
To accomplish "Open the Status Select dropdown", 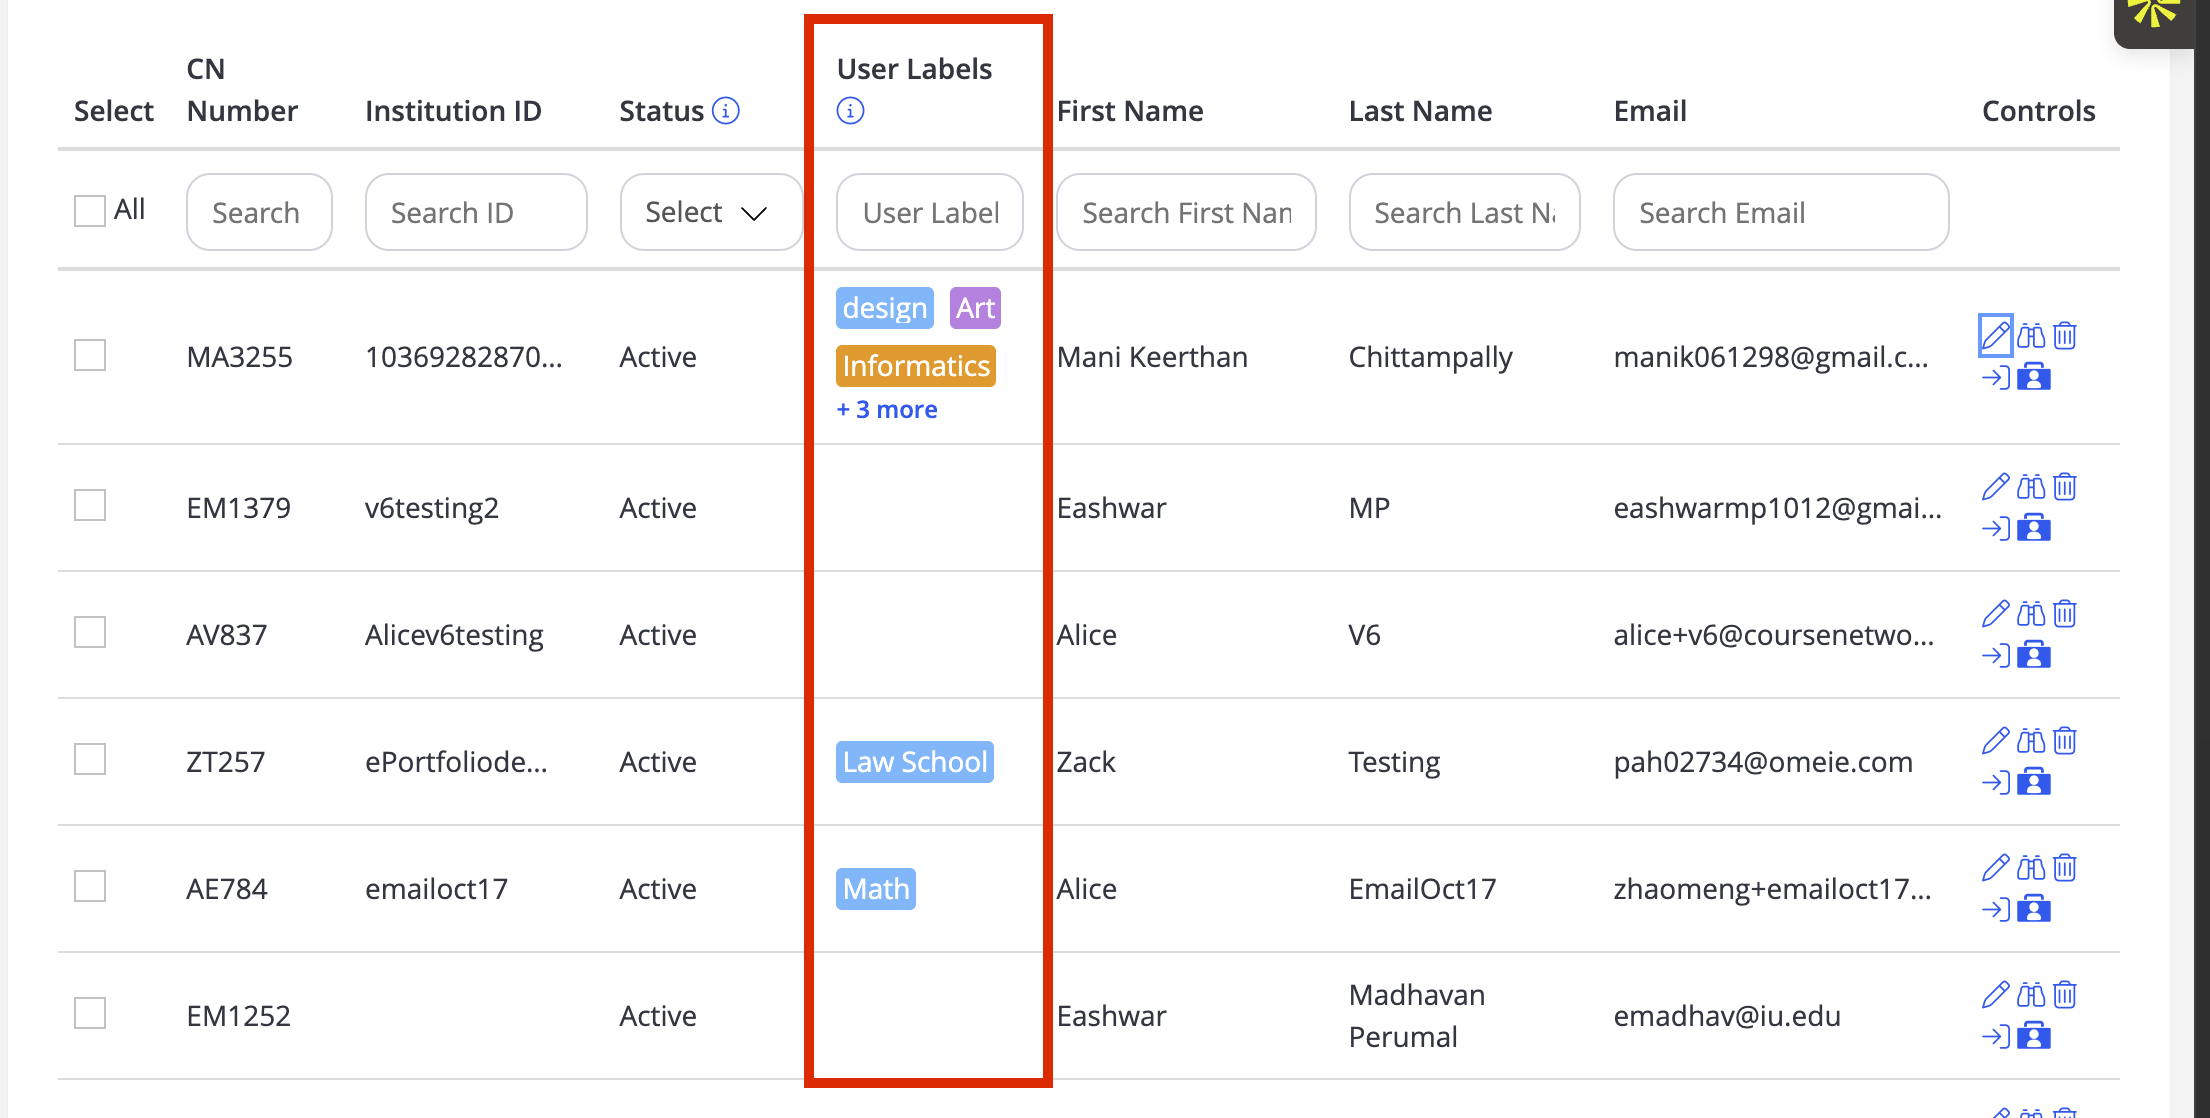I will point(711,212).
